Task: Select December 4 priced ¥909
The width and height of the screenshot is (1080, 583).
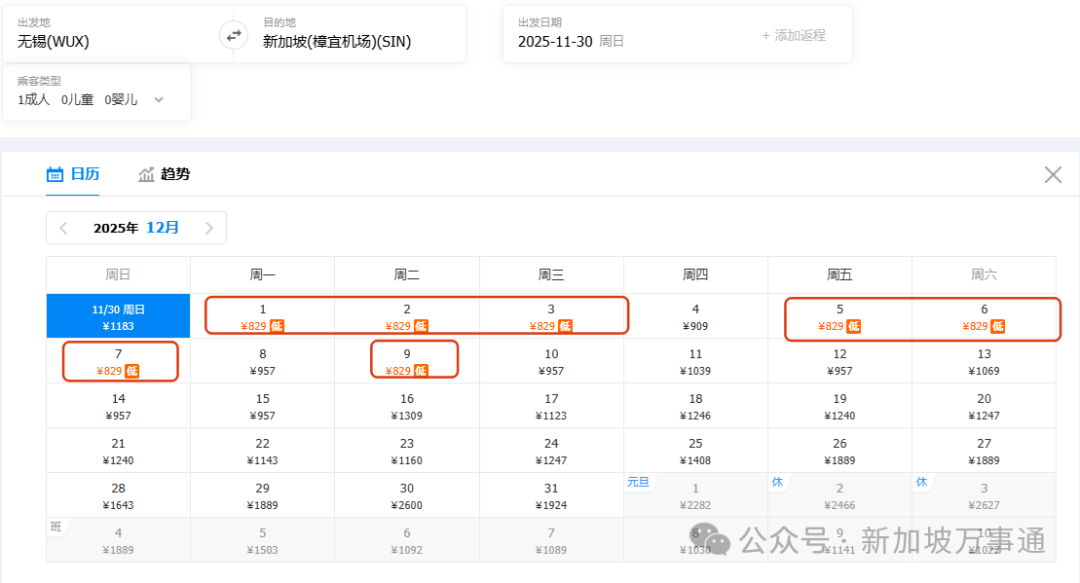Action: [696, 316]
